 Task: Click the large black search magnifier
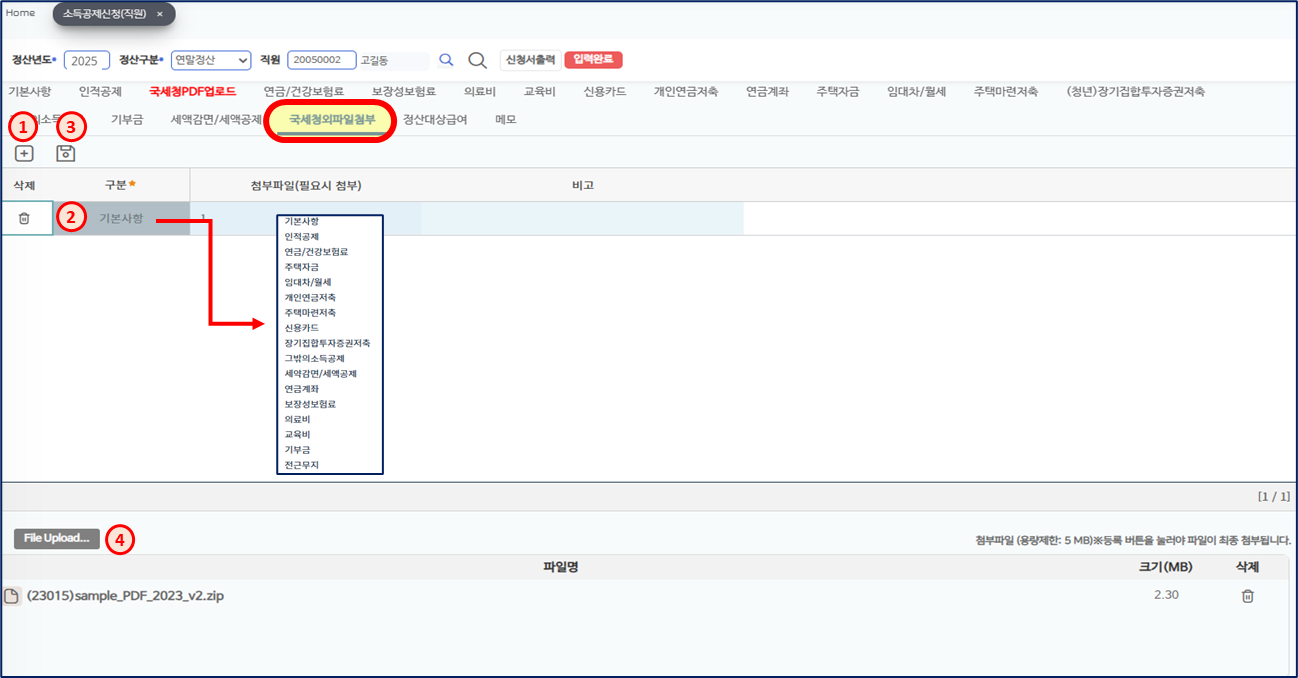pos(478,60)
